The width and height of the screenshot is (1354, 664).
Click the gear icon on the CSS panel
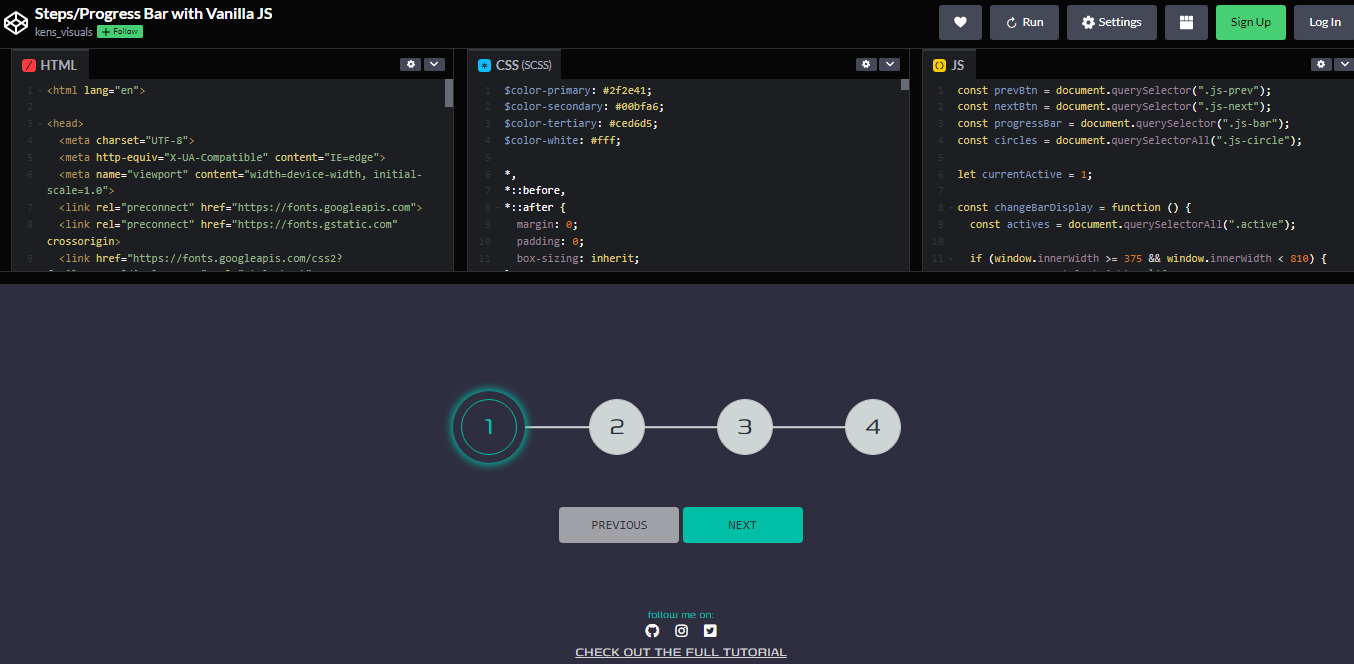point(866,63)
